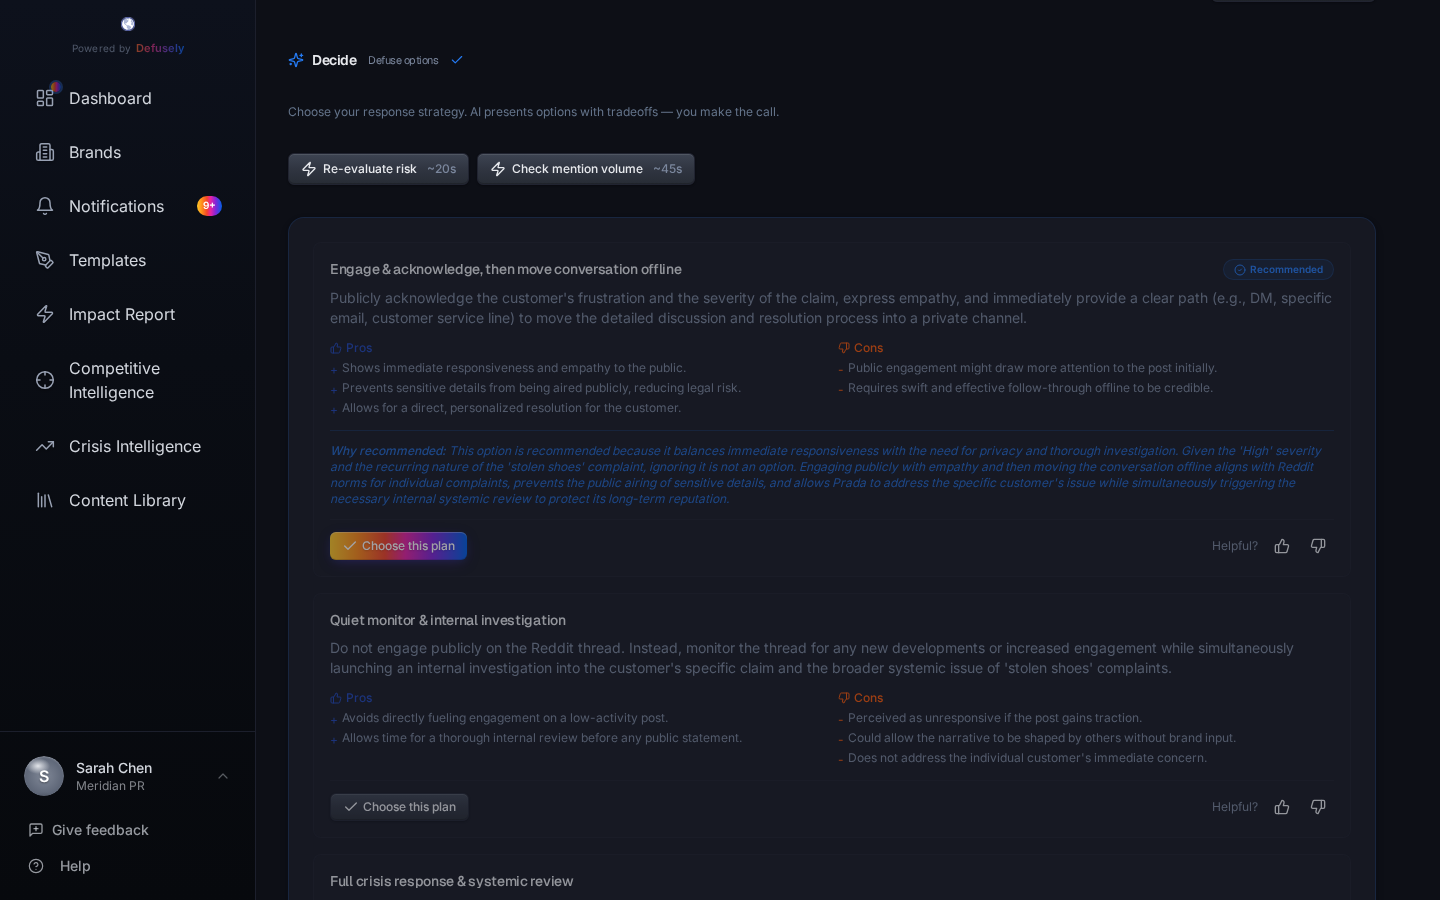Thumbs down the Engage & acknowledge plan
1440x900 pixels.
point(1318,546)
